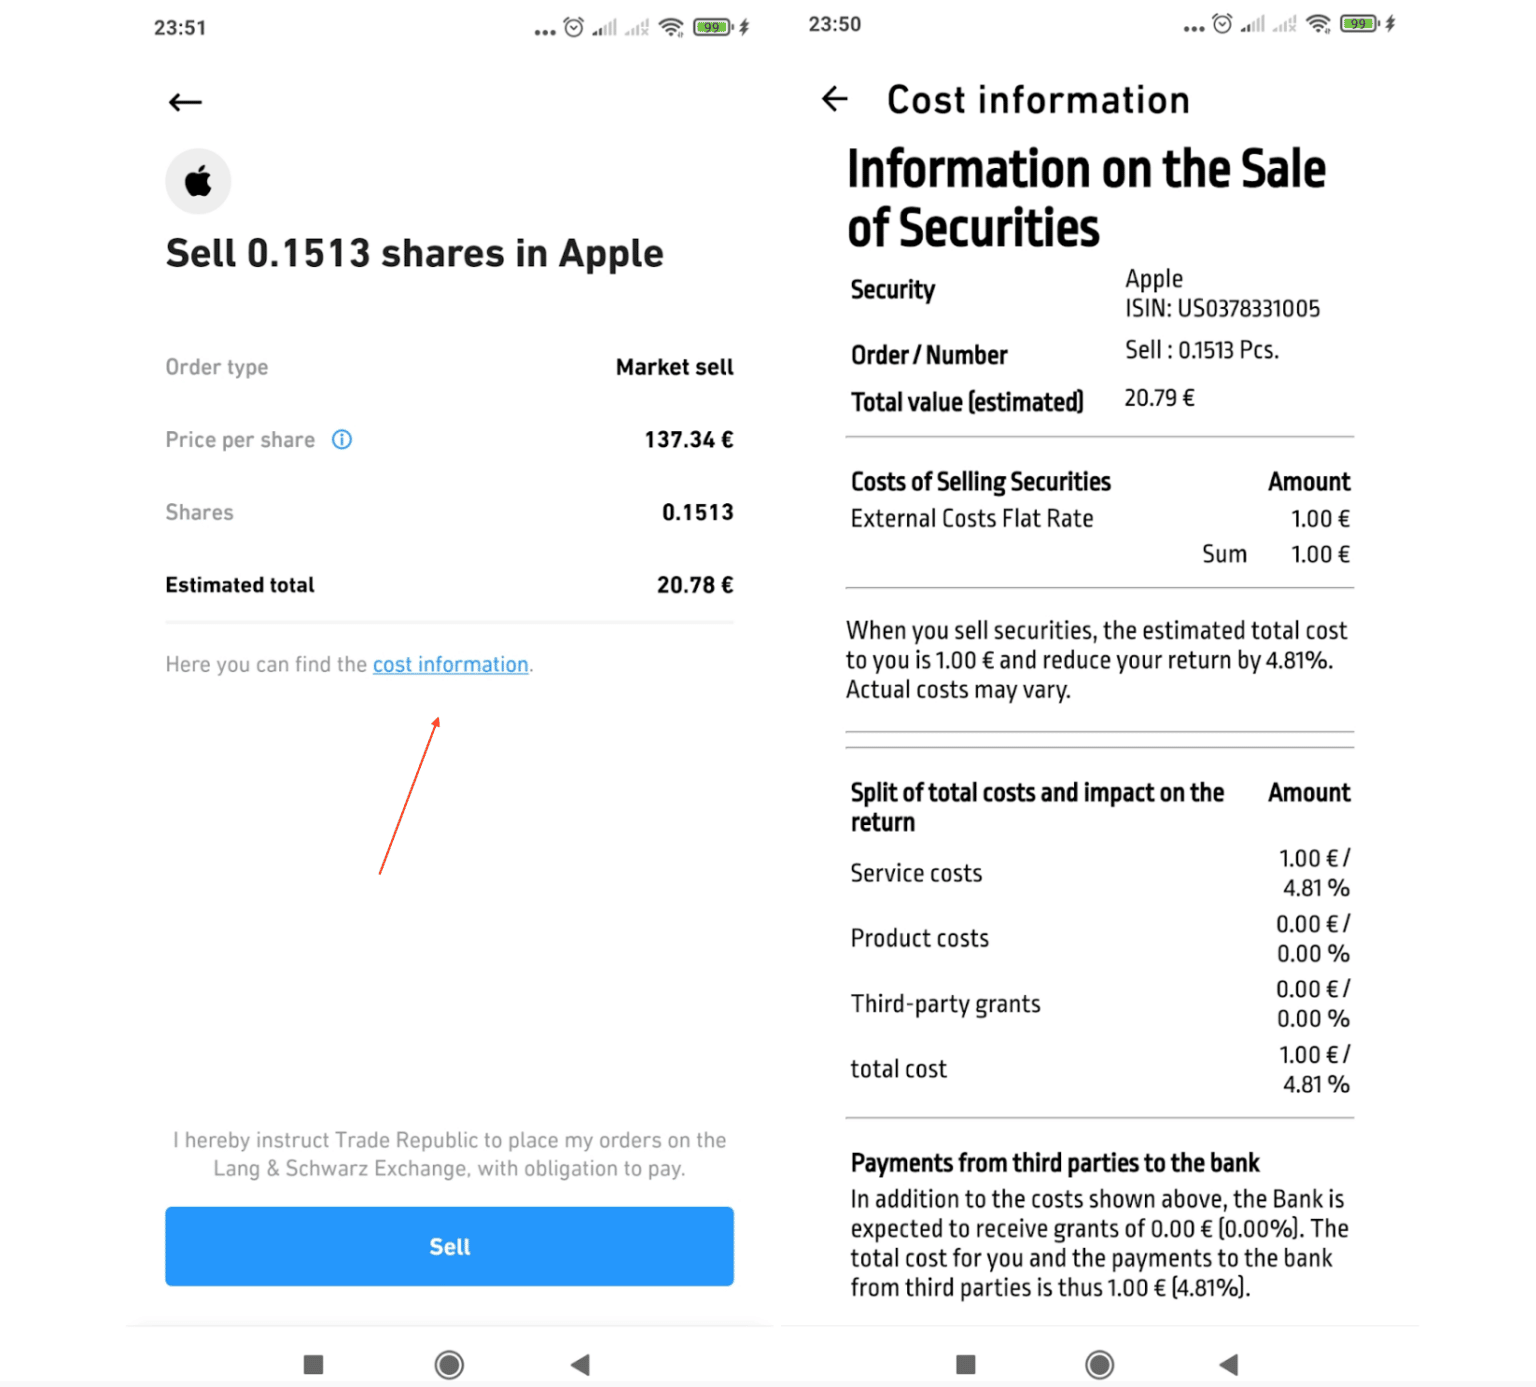
Task: Tap the Service costs row
Action: pos(916,873)
